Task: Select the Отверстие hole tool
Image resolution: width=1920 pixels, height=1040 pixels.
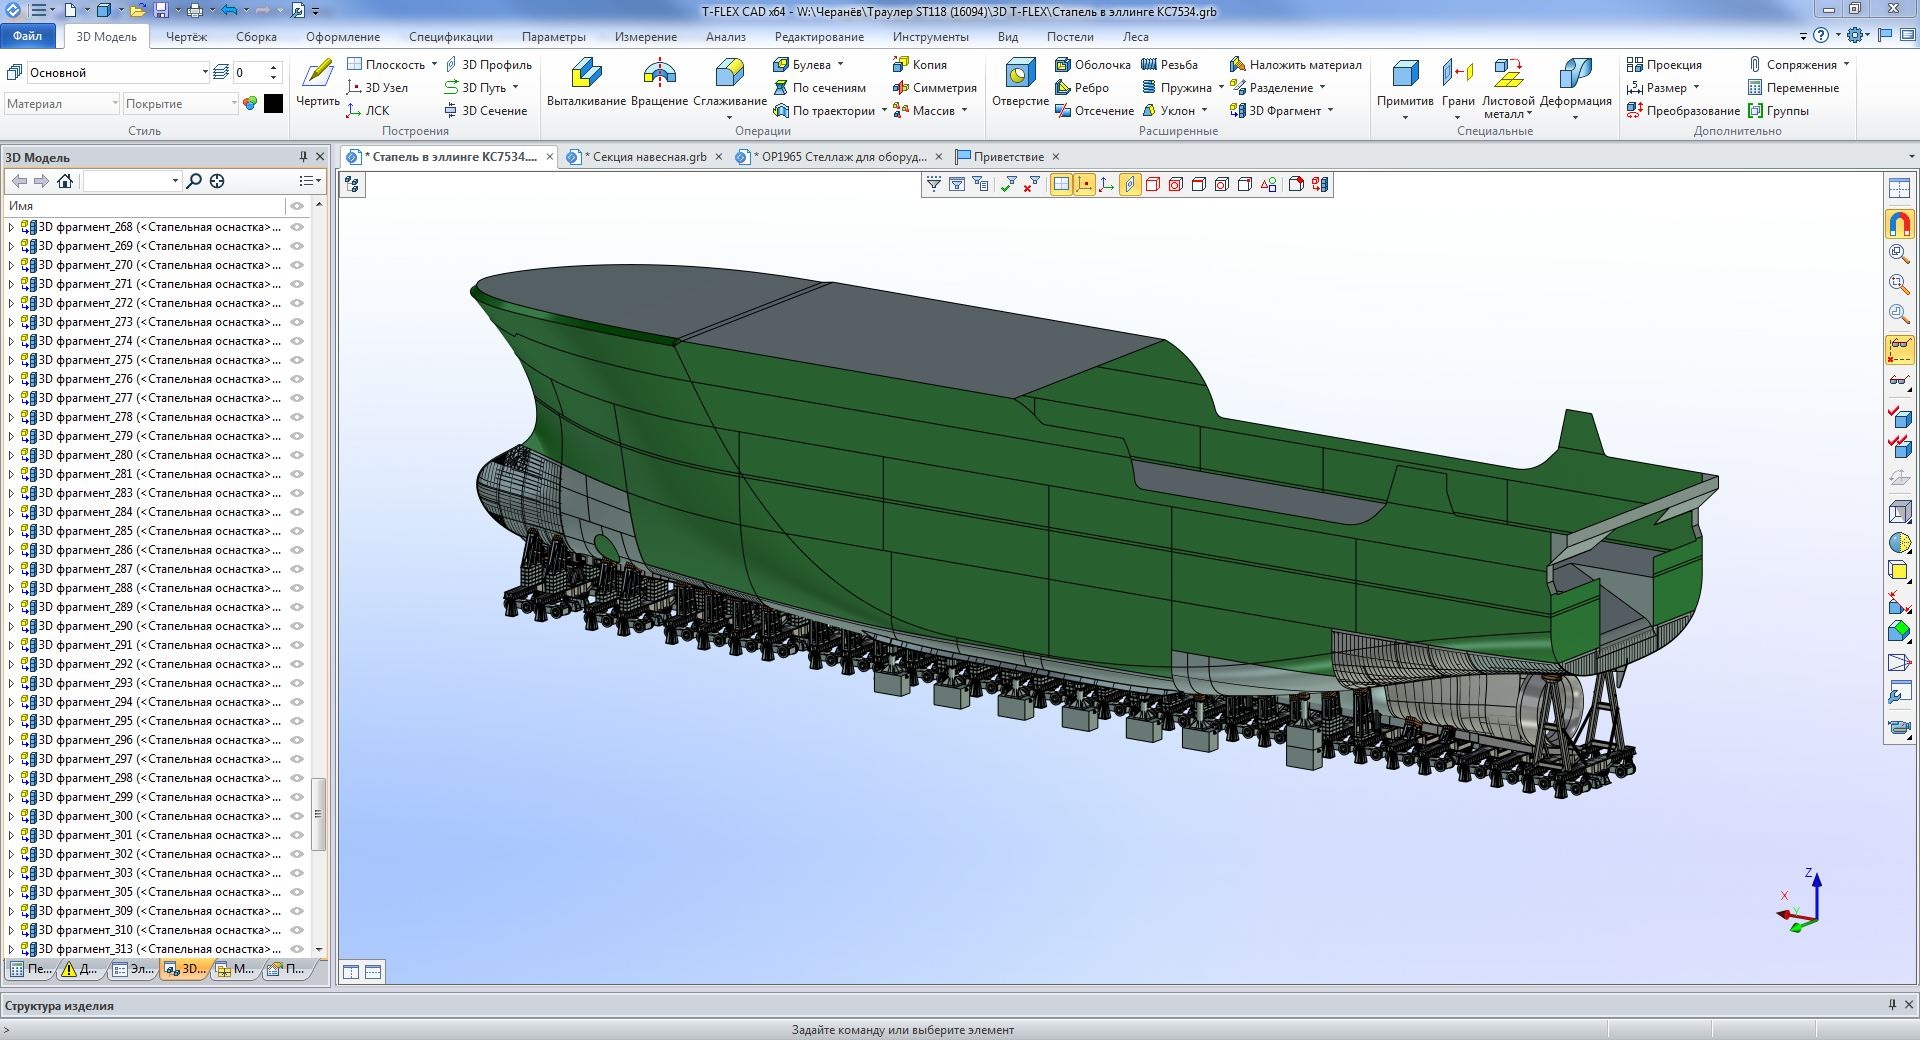Action: (1020, 82)
